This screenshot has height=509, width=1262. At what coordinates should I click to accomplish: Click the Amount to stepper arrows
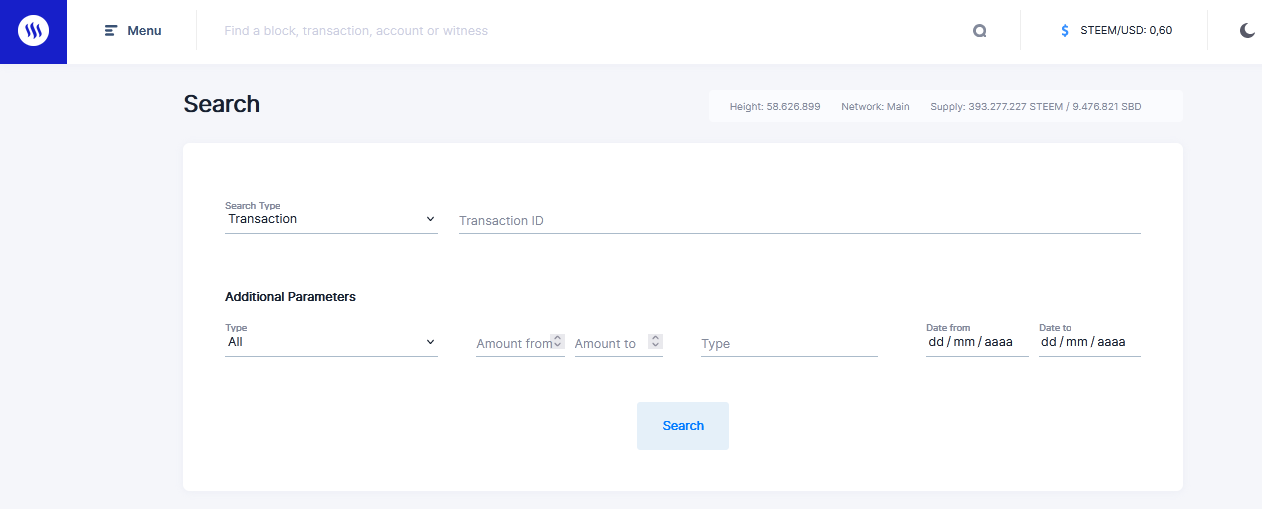click(655, 341)
